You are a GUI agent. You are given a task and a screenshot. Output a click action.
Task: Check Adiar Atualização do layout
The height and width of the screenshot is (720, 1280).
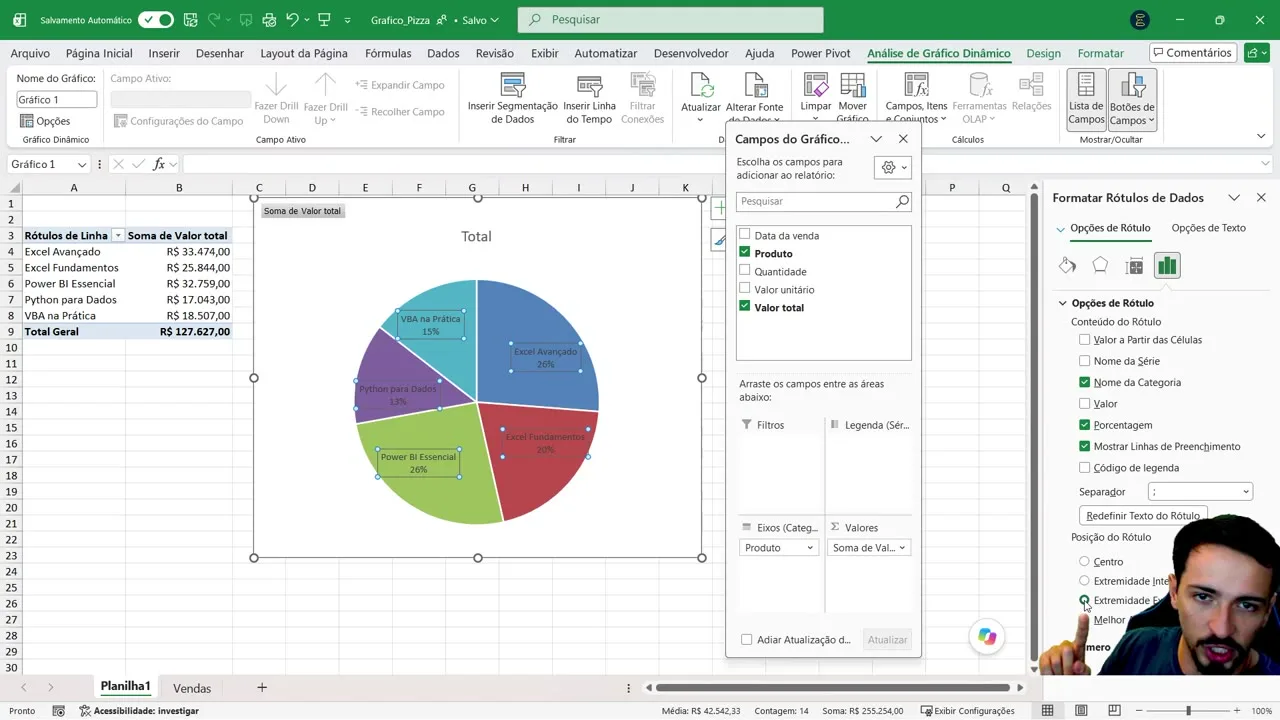[x=746, y=640]
